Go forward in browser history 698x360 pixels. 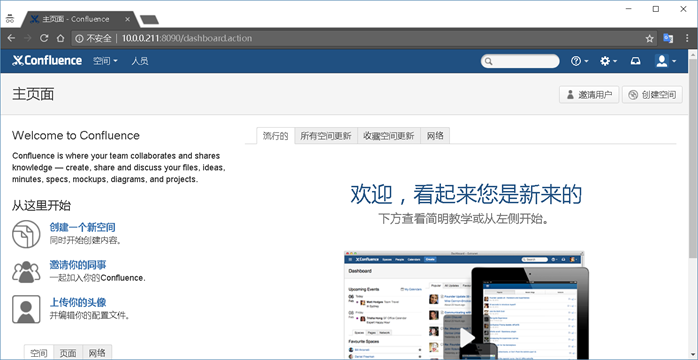(28, 38)
